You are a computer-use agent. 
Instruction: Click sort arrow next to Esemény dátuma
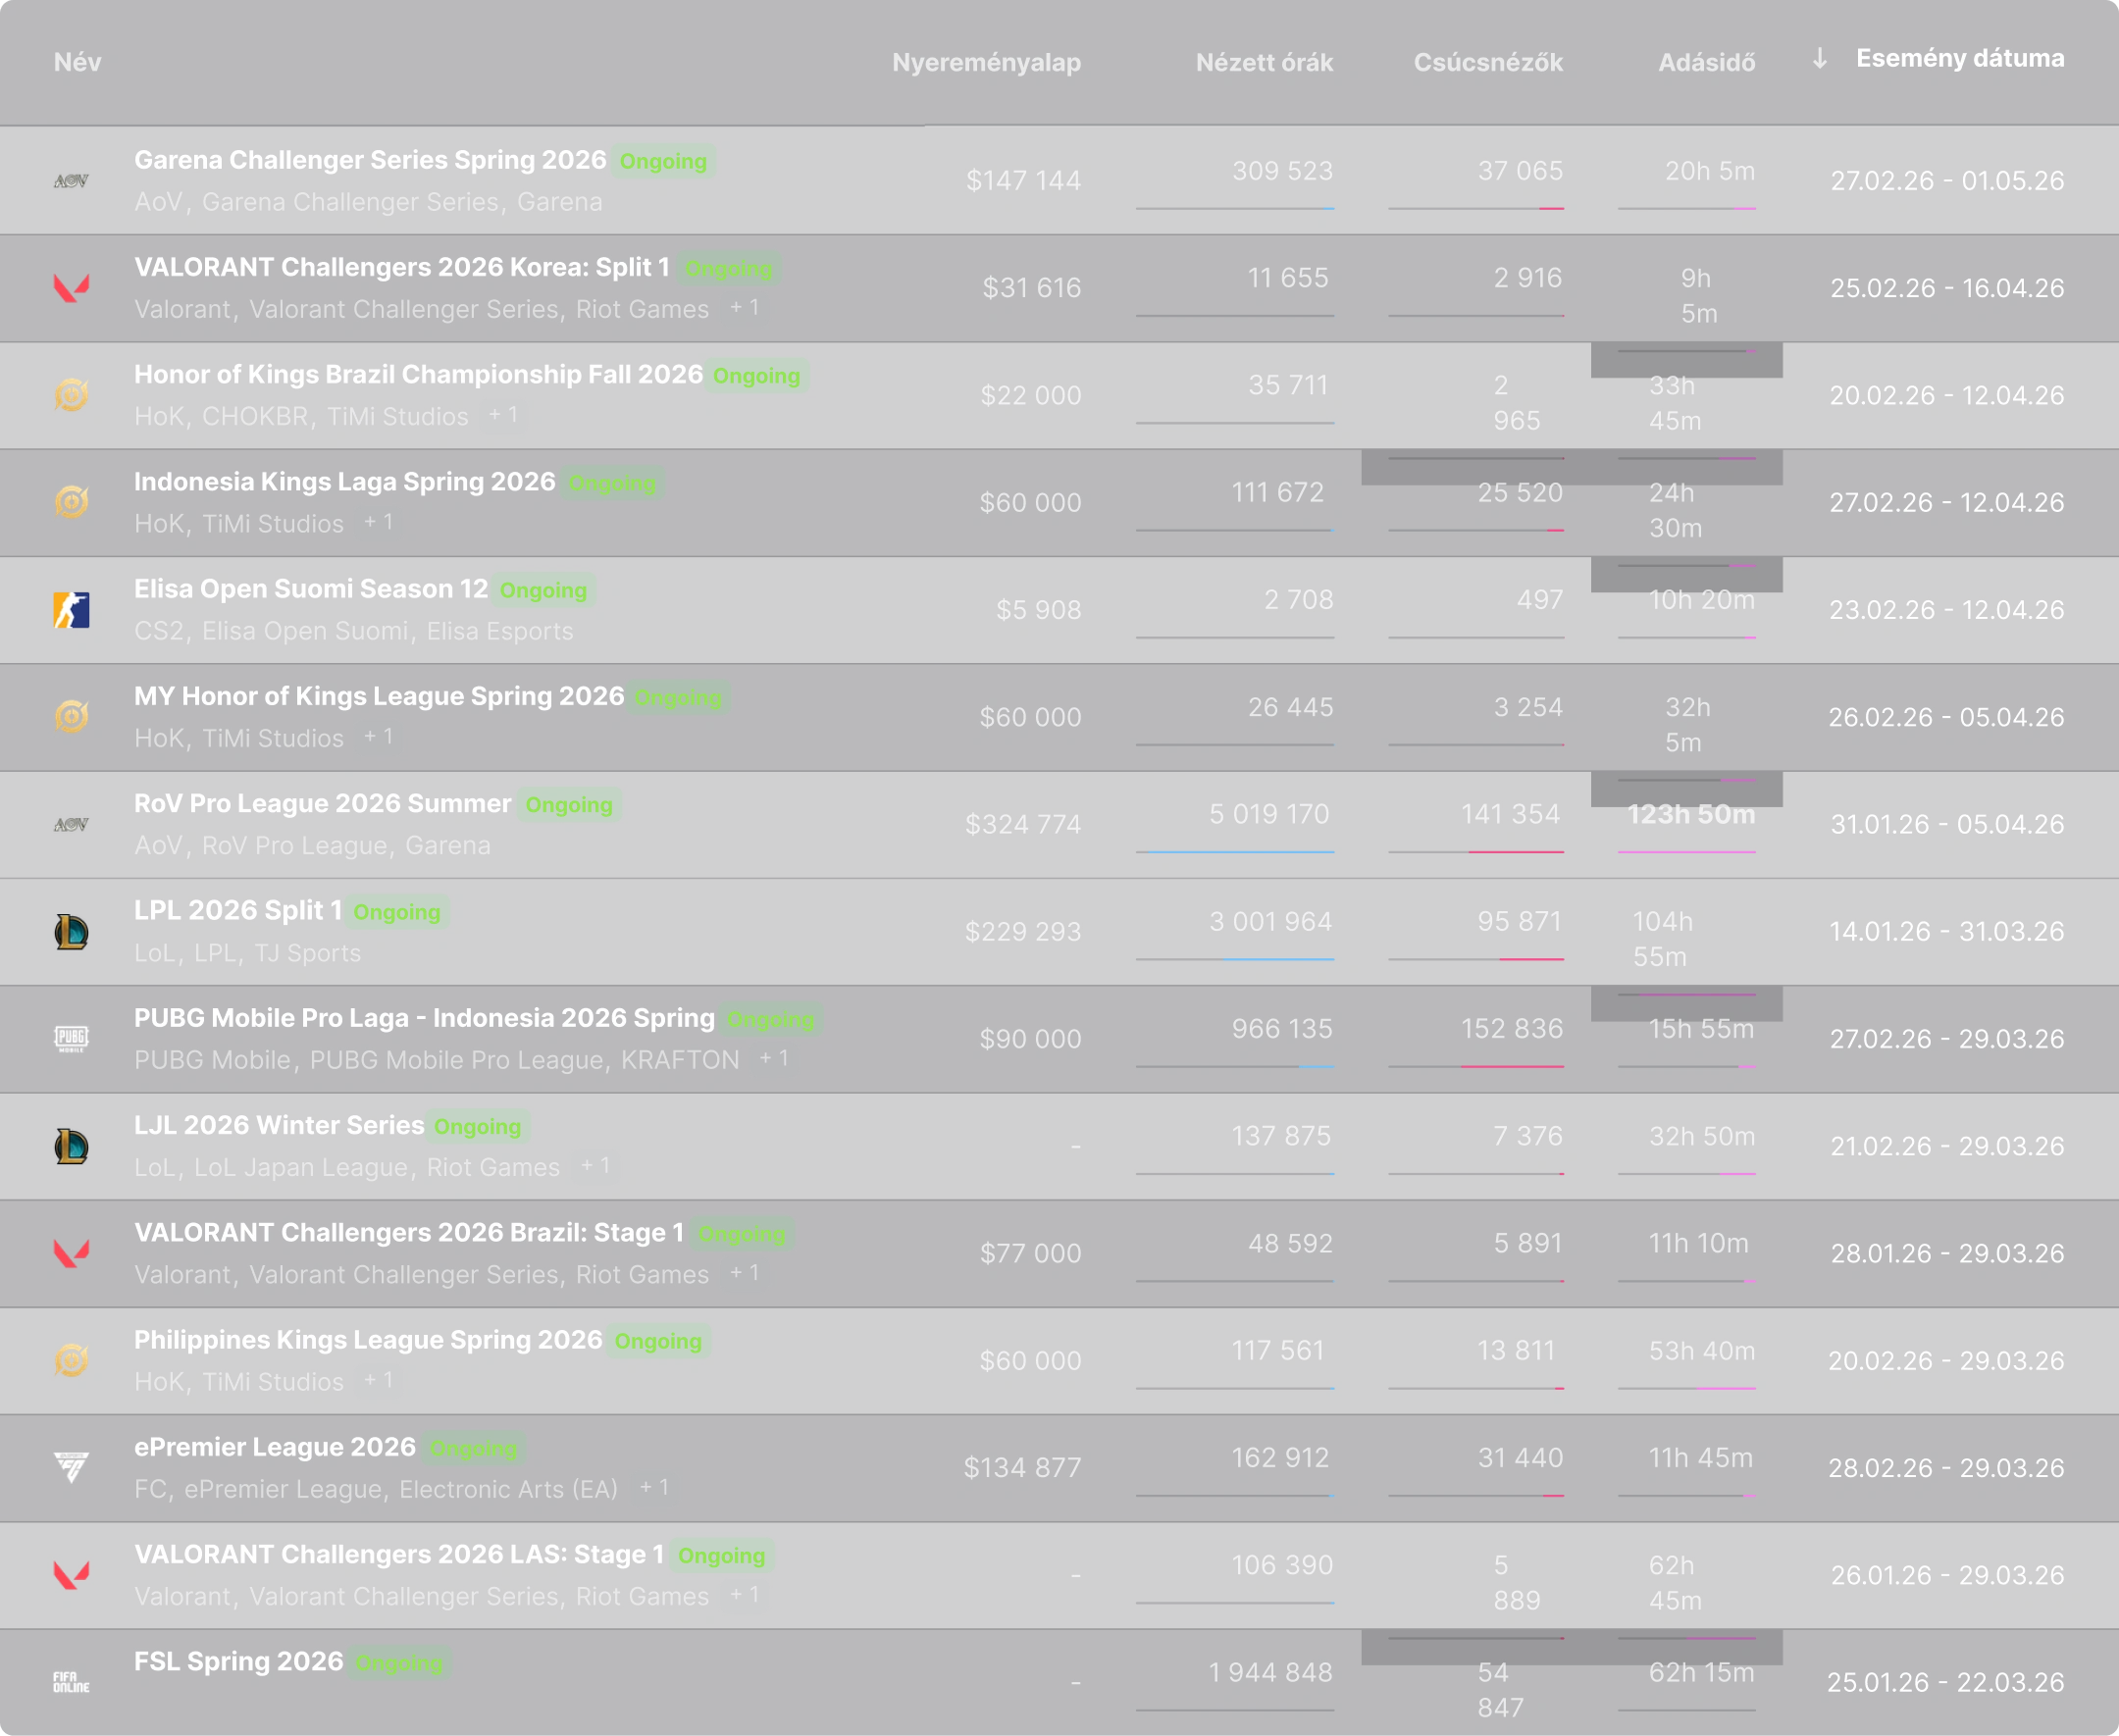pos(1819,59)
